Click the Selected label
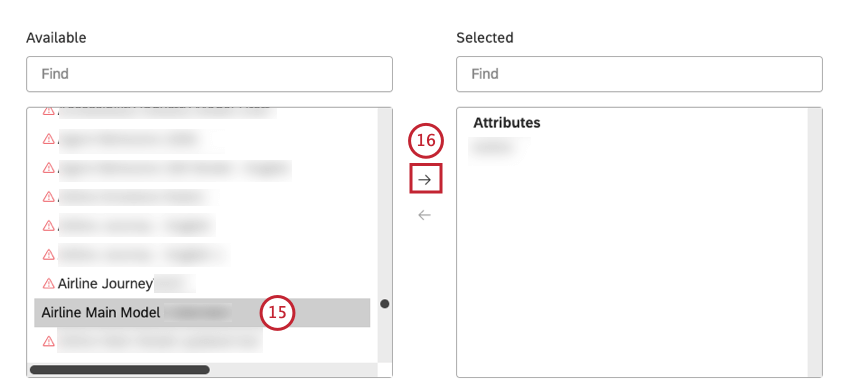850x388 pixels. click(x=485, y=37)
